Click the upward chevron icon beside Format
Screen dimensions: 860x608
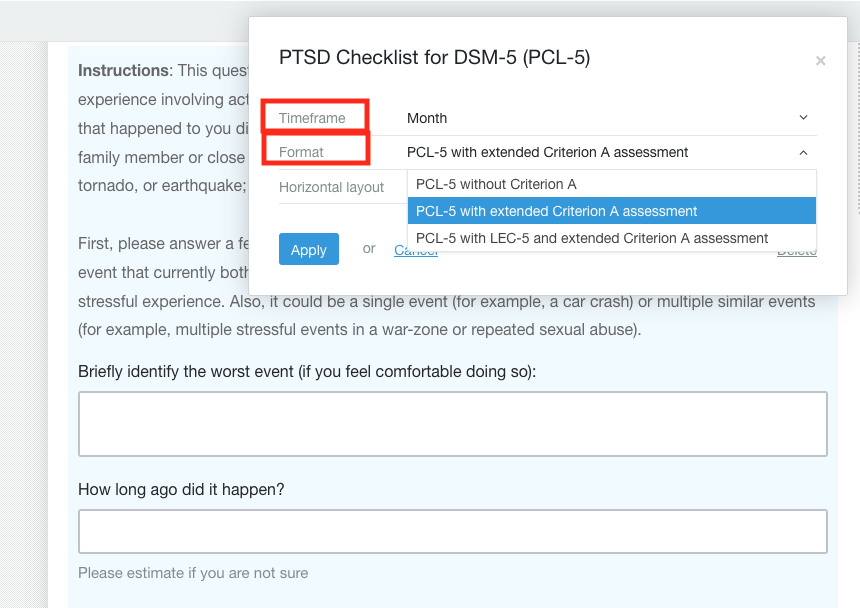click(x=803, y=152)
